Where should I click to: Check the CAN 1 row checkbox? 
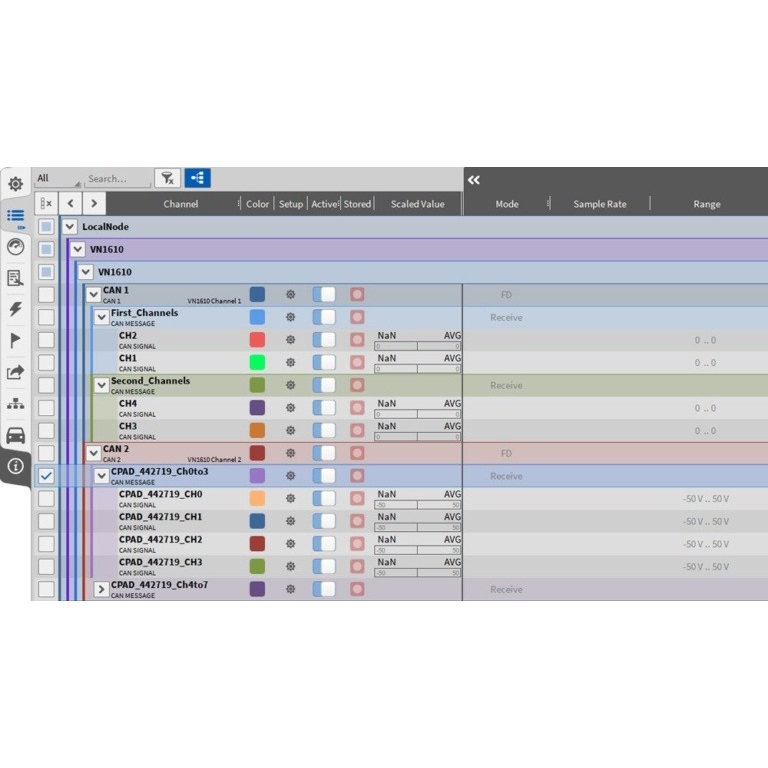pos(46,294)
